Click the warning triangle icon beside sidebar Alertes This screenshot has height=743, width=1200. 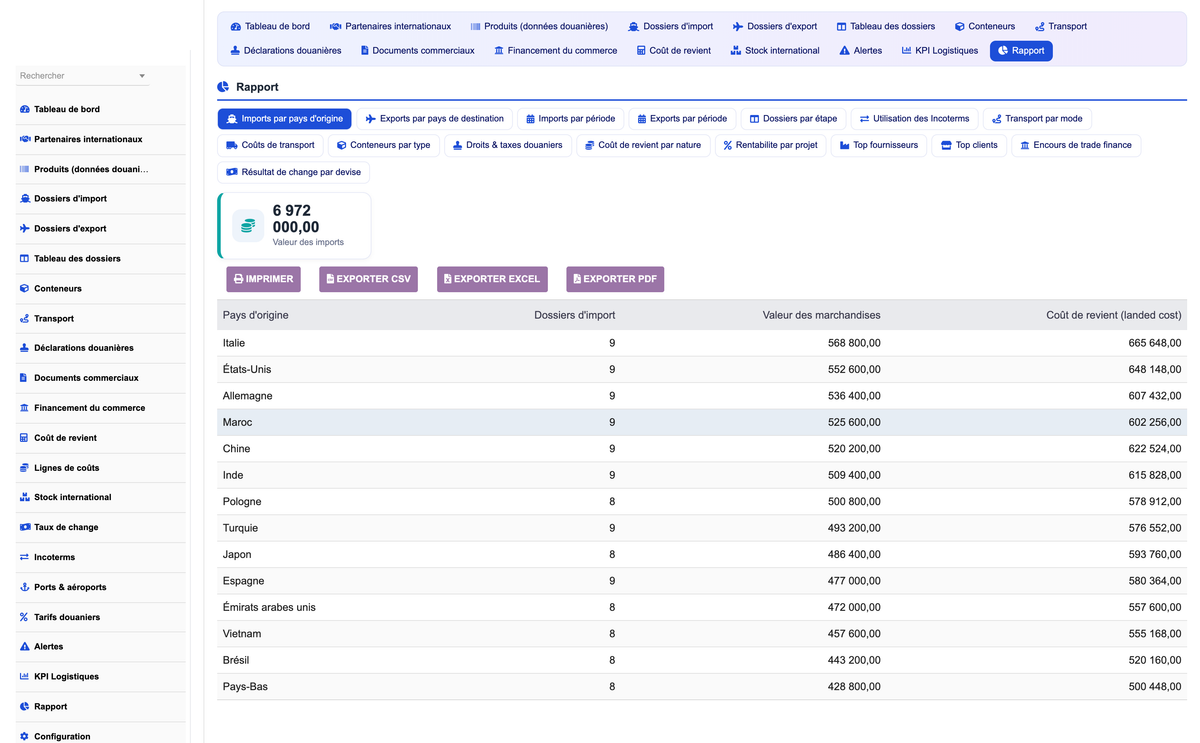(25, 647)
